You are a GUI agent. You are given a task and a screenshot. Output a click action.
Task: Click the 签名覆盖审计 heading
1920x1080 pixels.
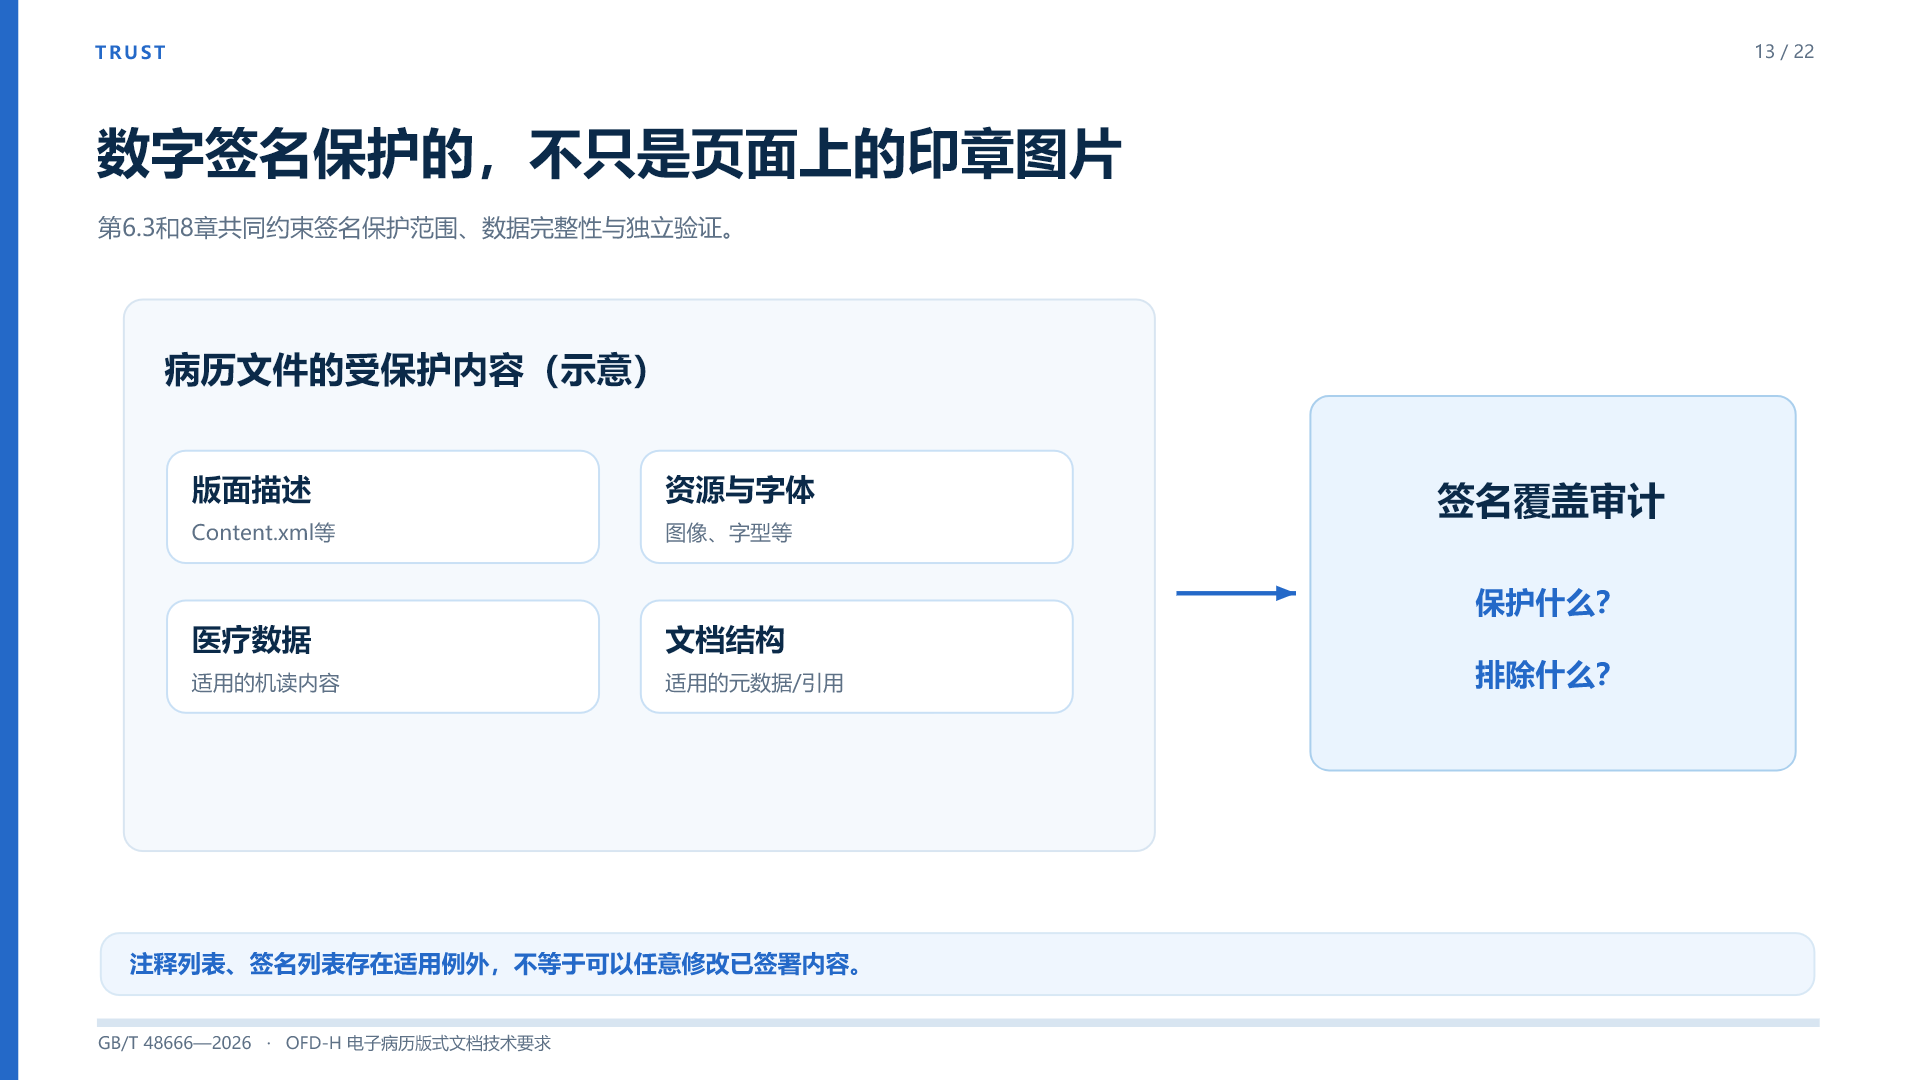tap(1551, 502)
